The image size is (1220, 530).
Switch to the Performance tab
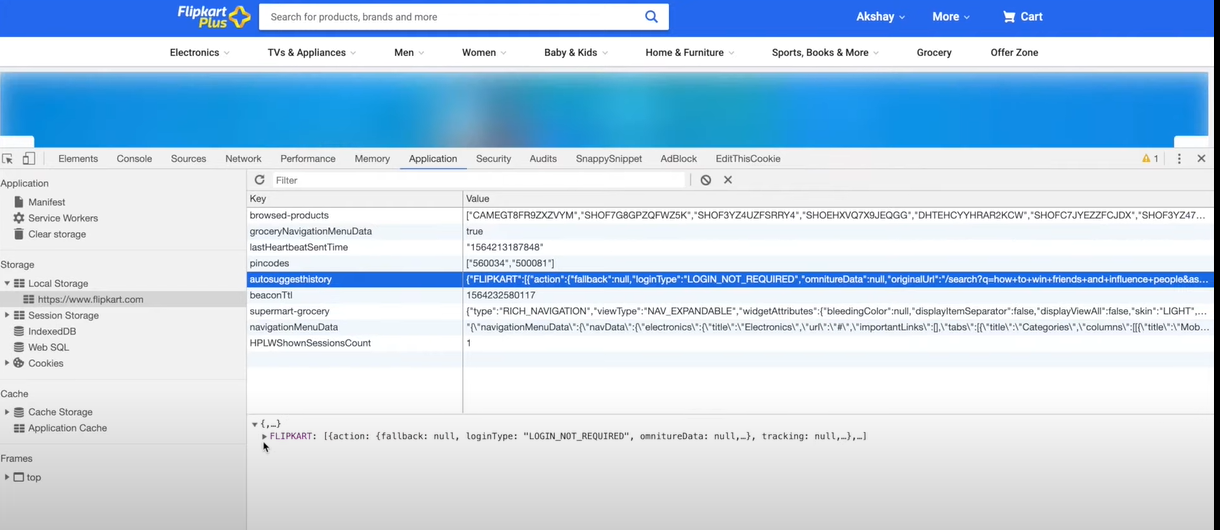[308, 158]
